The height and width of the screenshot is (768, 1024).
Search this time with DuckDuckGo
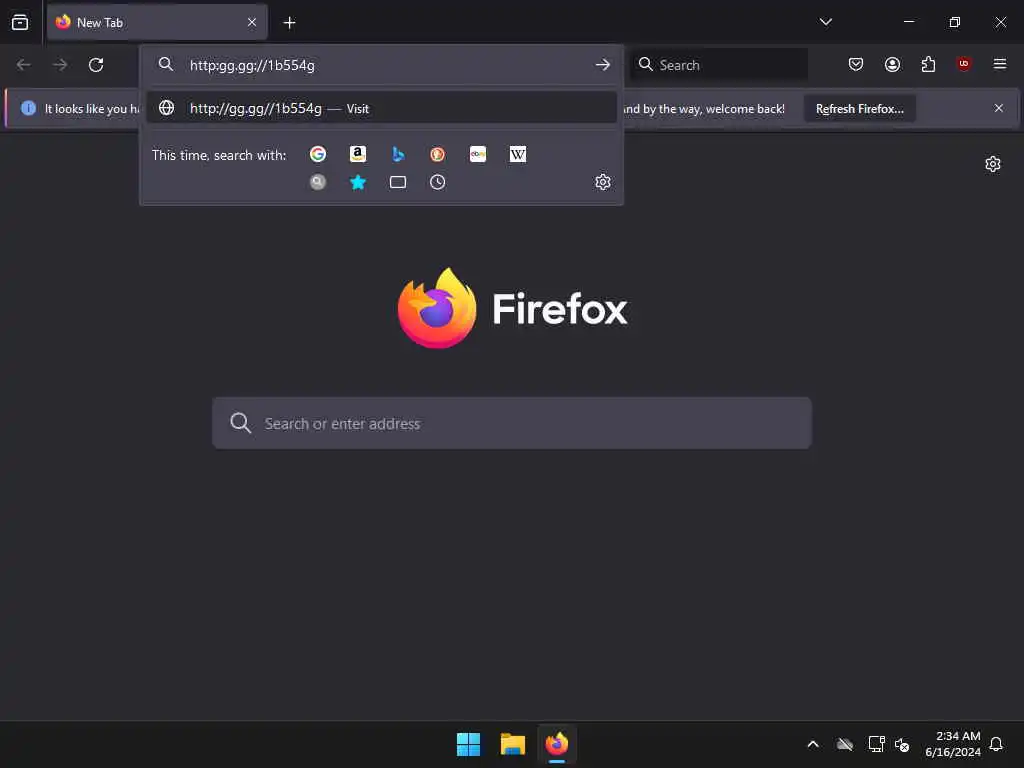pyautogui.click(x=438, y=154)
